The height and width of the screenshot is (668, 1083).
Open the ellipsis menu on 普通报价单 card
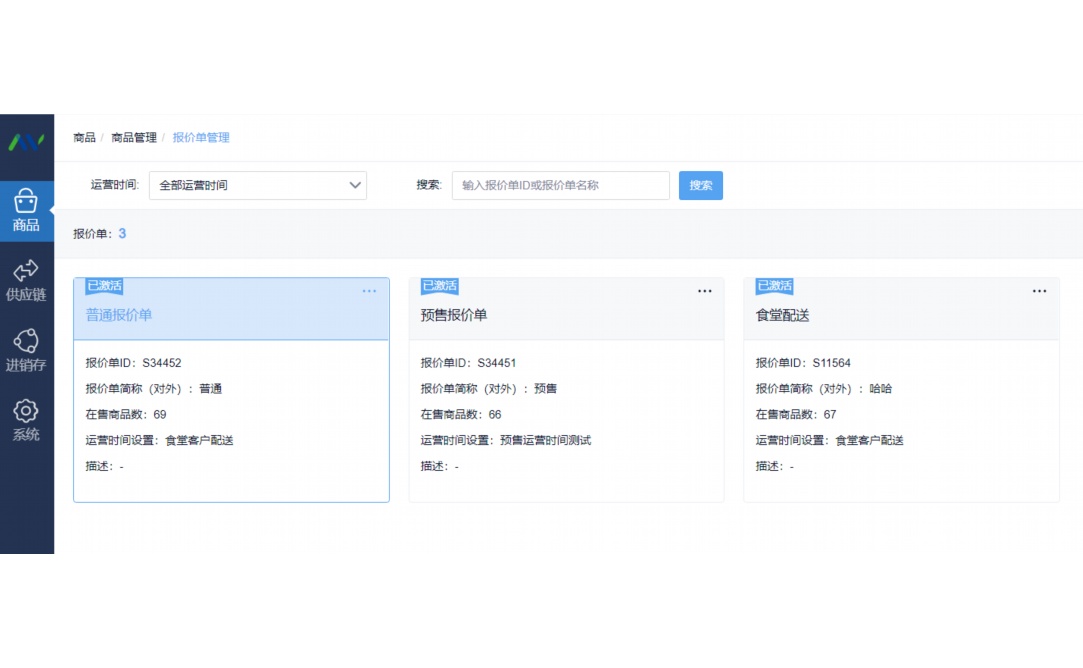(369, 290)
